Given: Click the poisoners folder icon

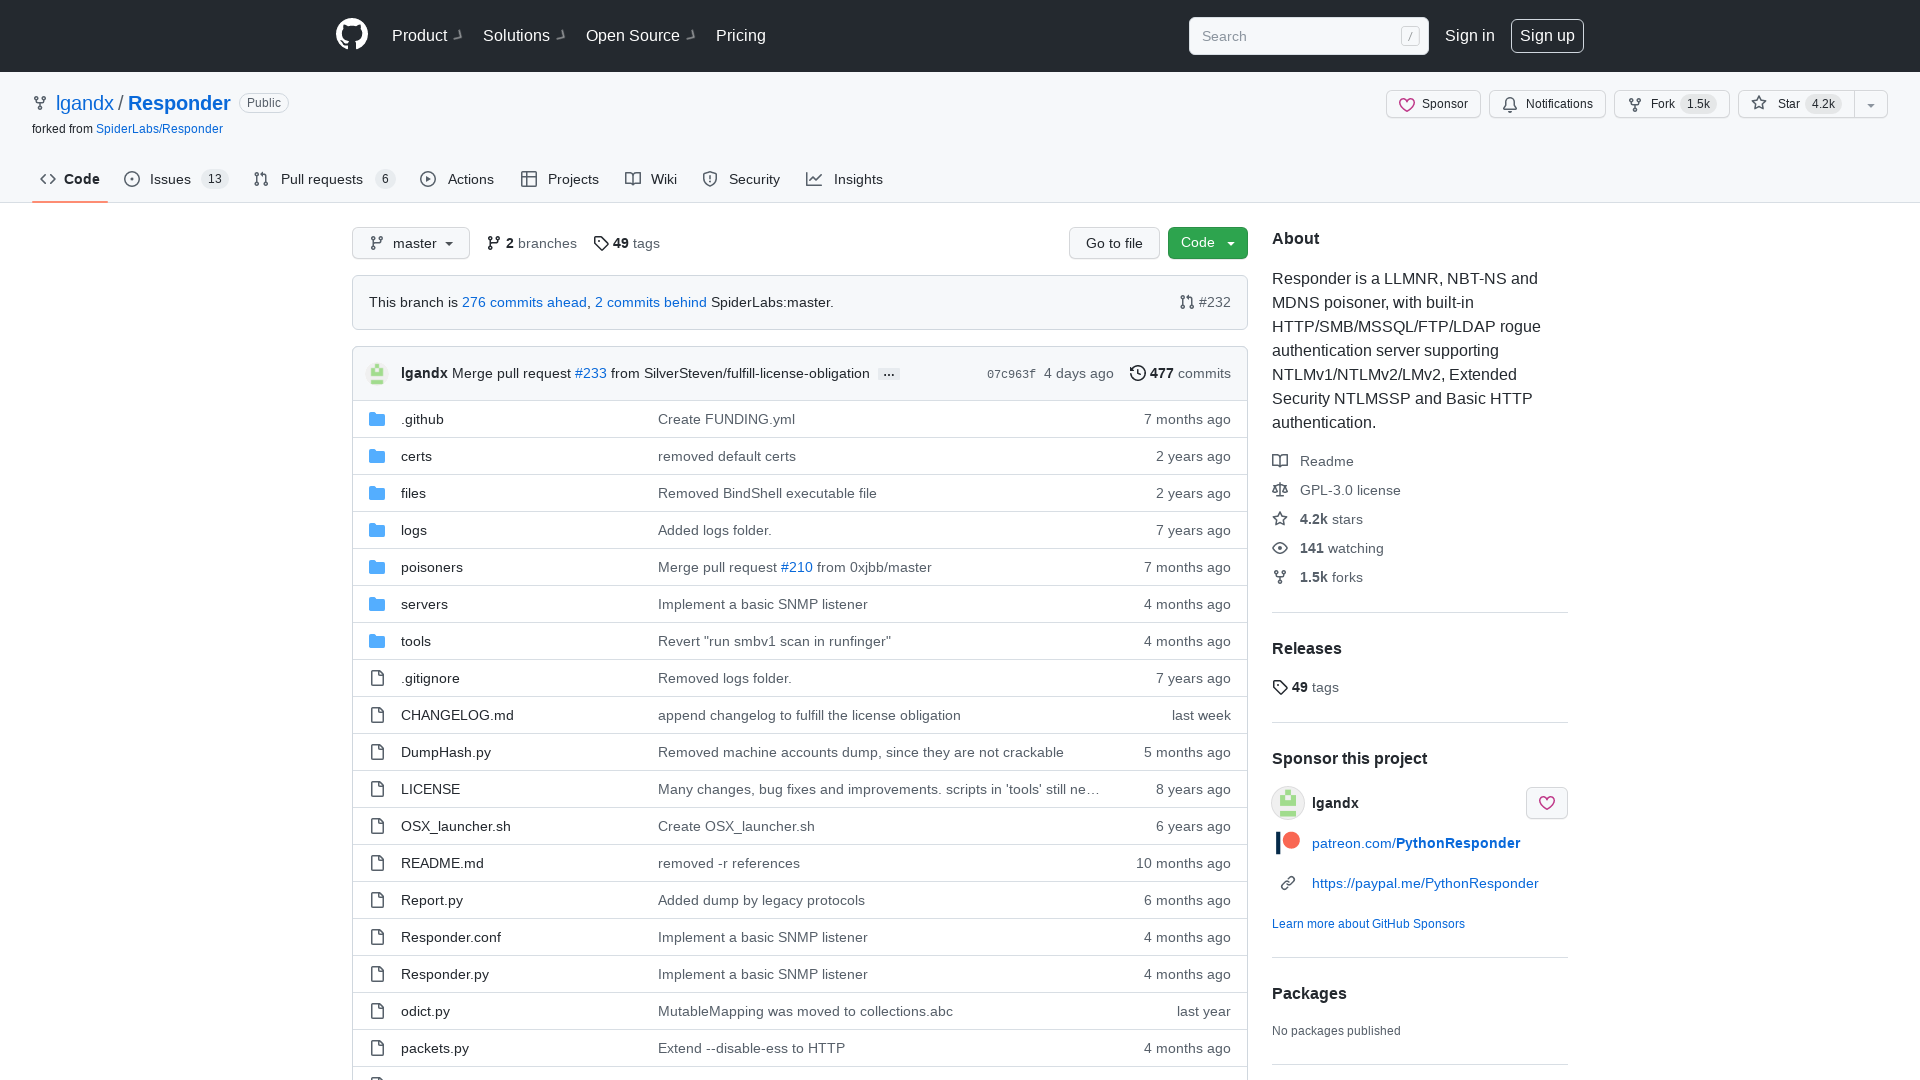Looking at the screenshot, I should 377,567.
